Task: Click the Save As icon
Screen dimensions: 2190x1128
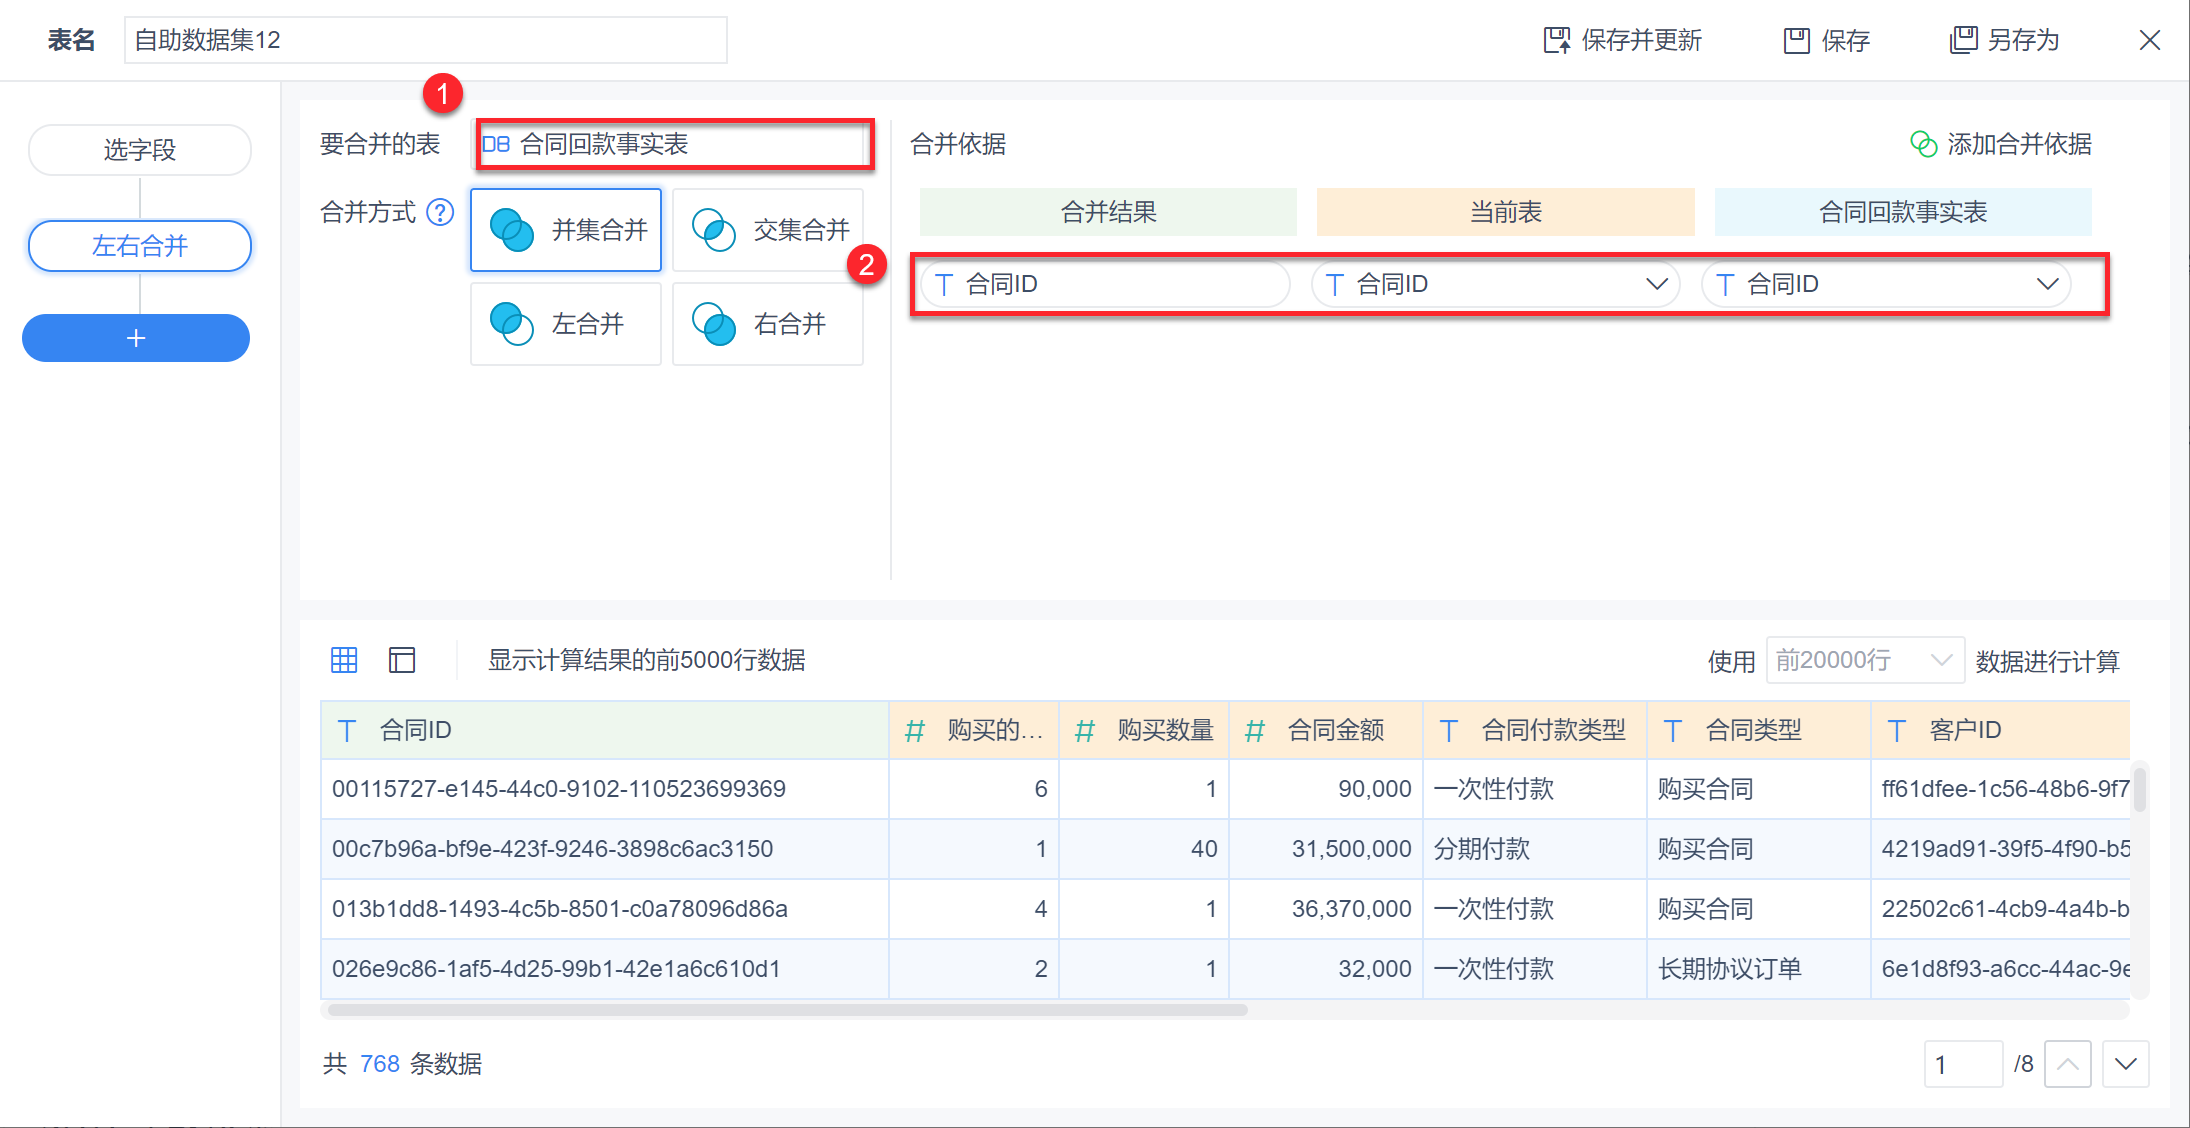Action: pyautogui.click(x=1963, y=40)
